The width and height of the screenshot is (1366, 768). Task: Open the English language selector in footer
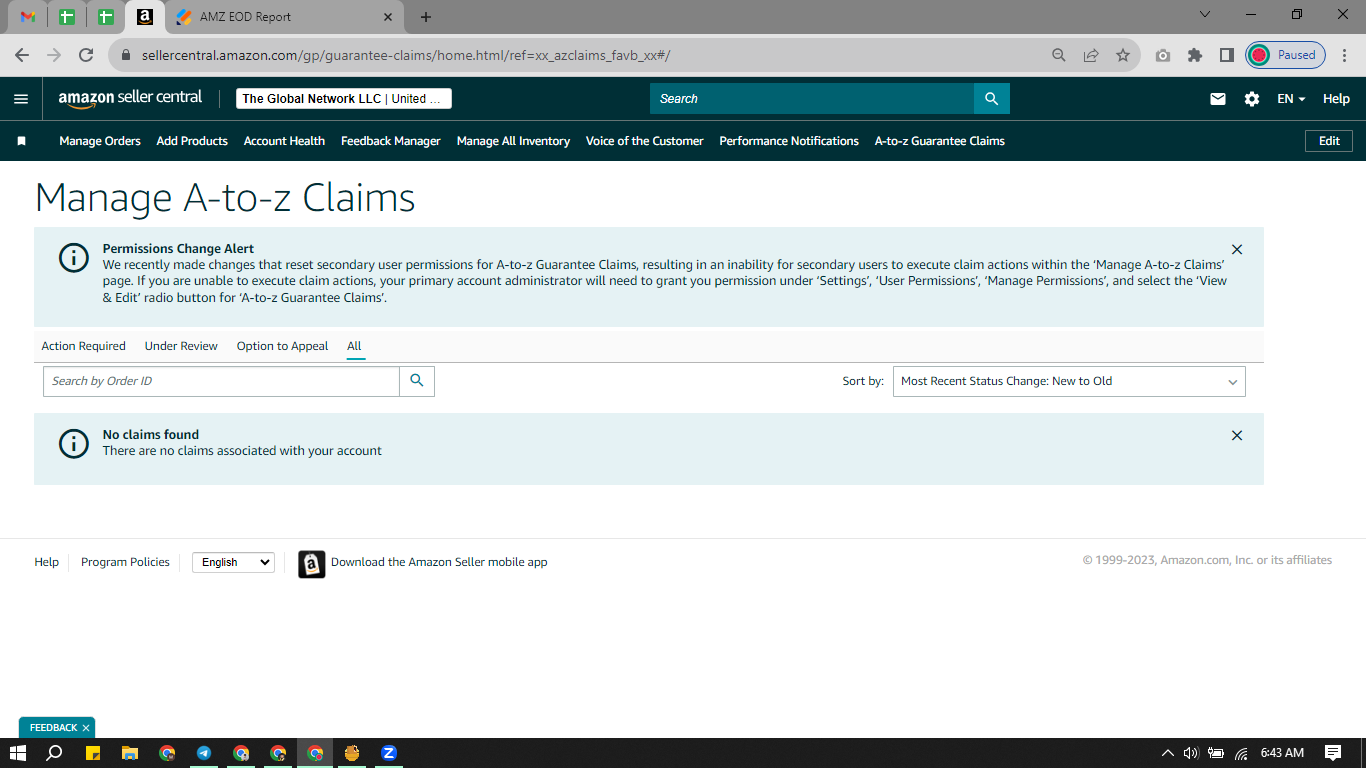click(233, 562)
